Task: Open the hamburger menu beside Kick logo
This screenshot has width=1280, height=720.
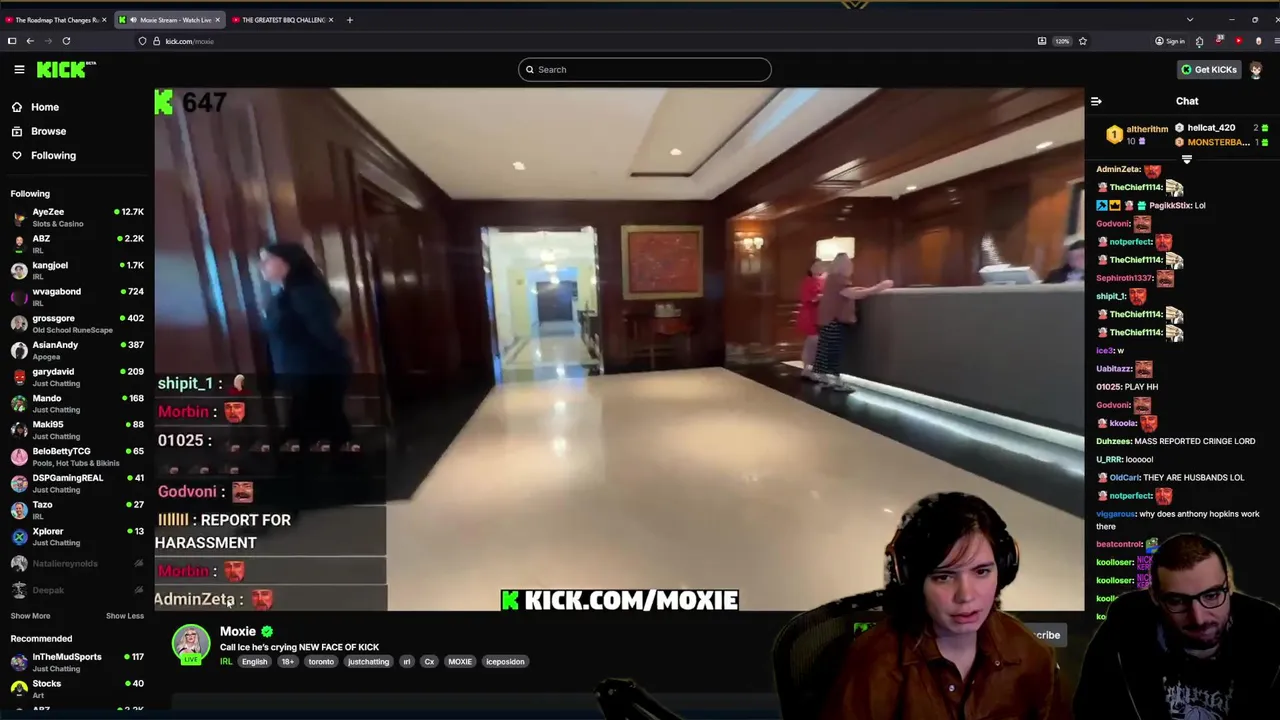Action: [x=19, y=69]
